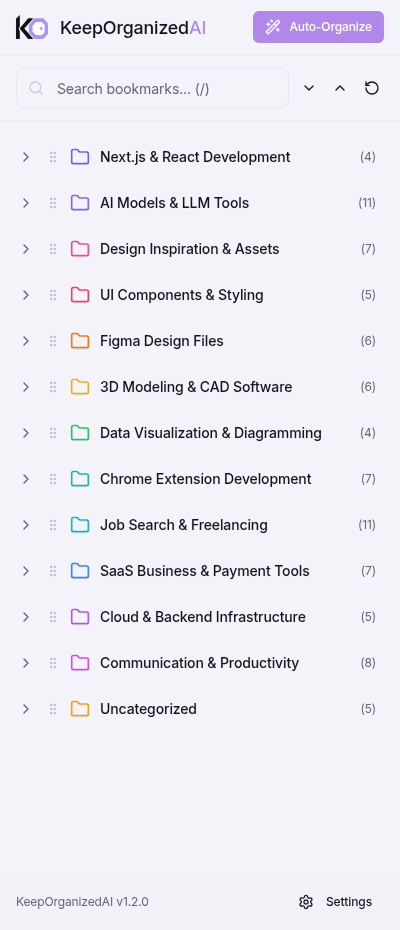Click the yellow folder icon for 3D Modeling & CAD Software
The height and width of the screenshot is (930, 400).
(80, 387)
